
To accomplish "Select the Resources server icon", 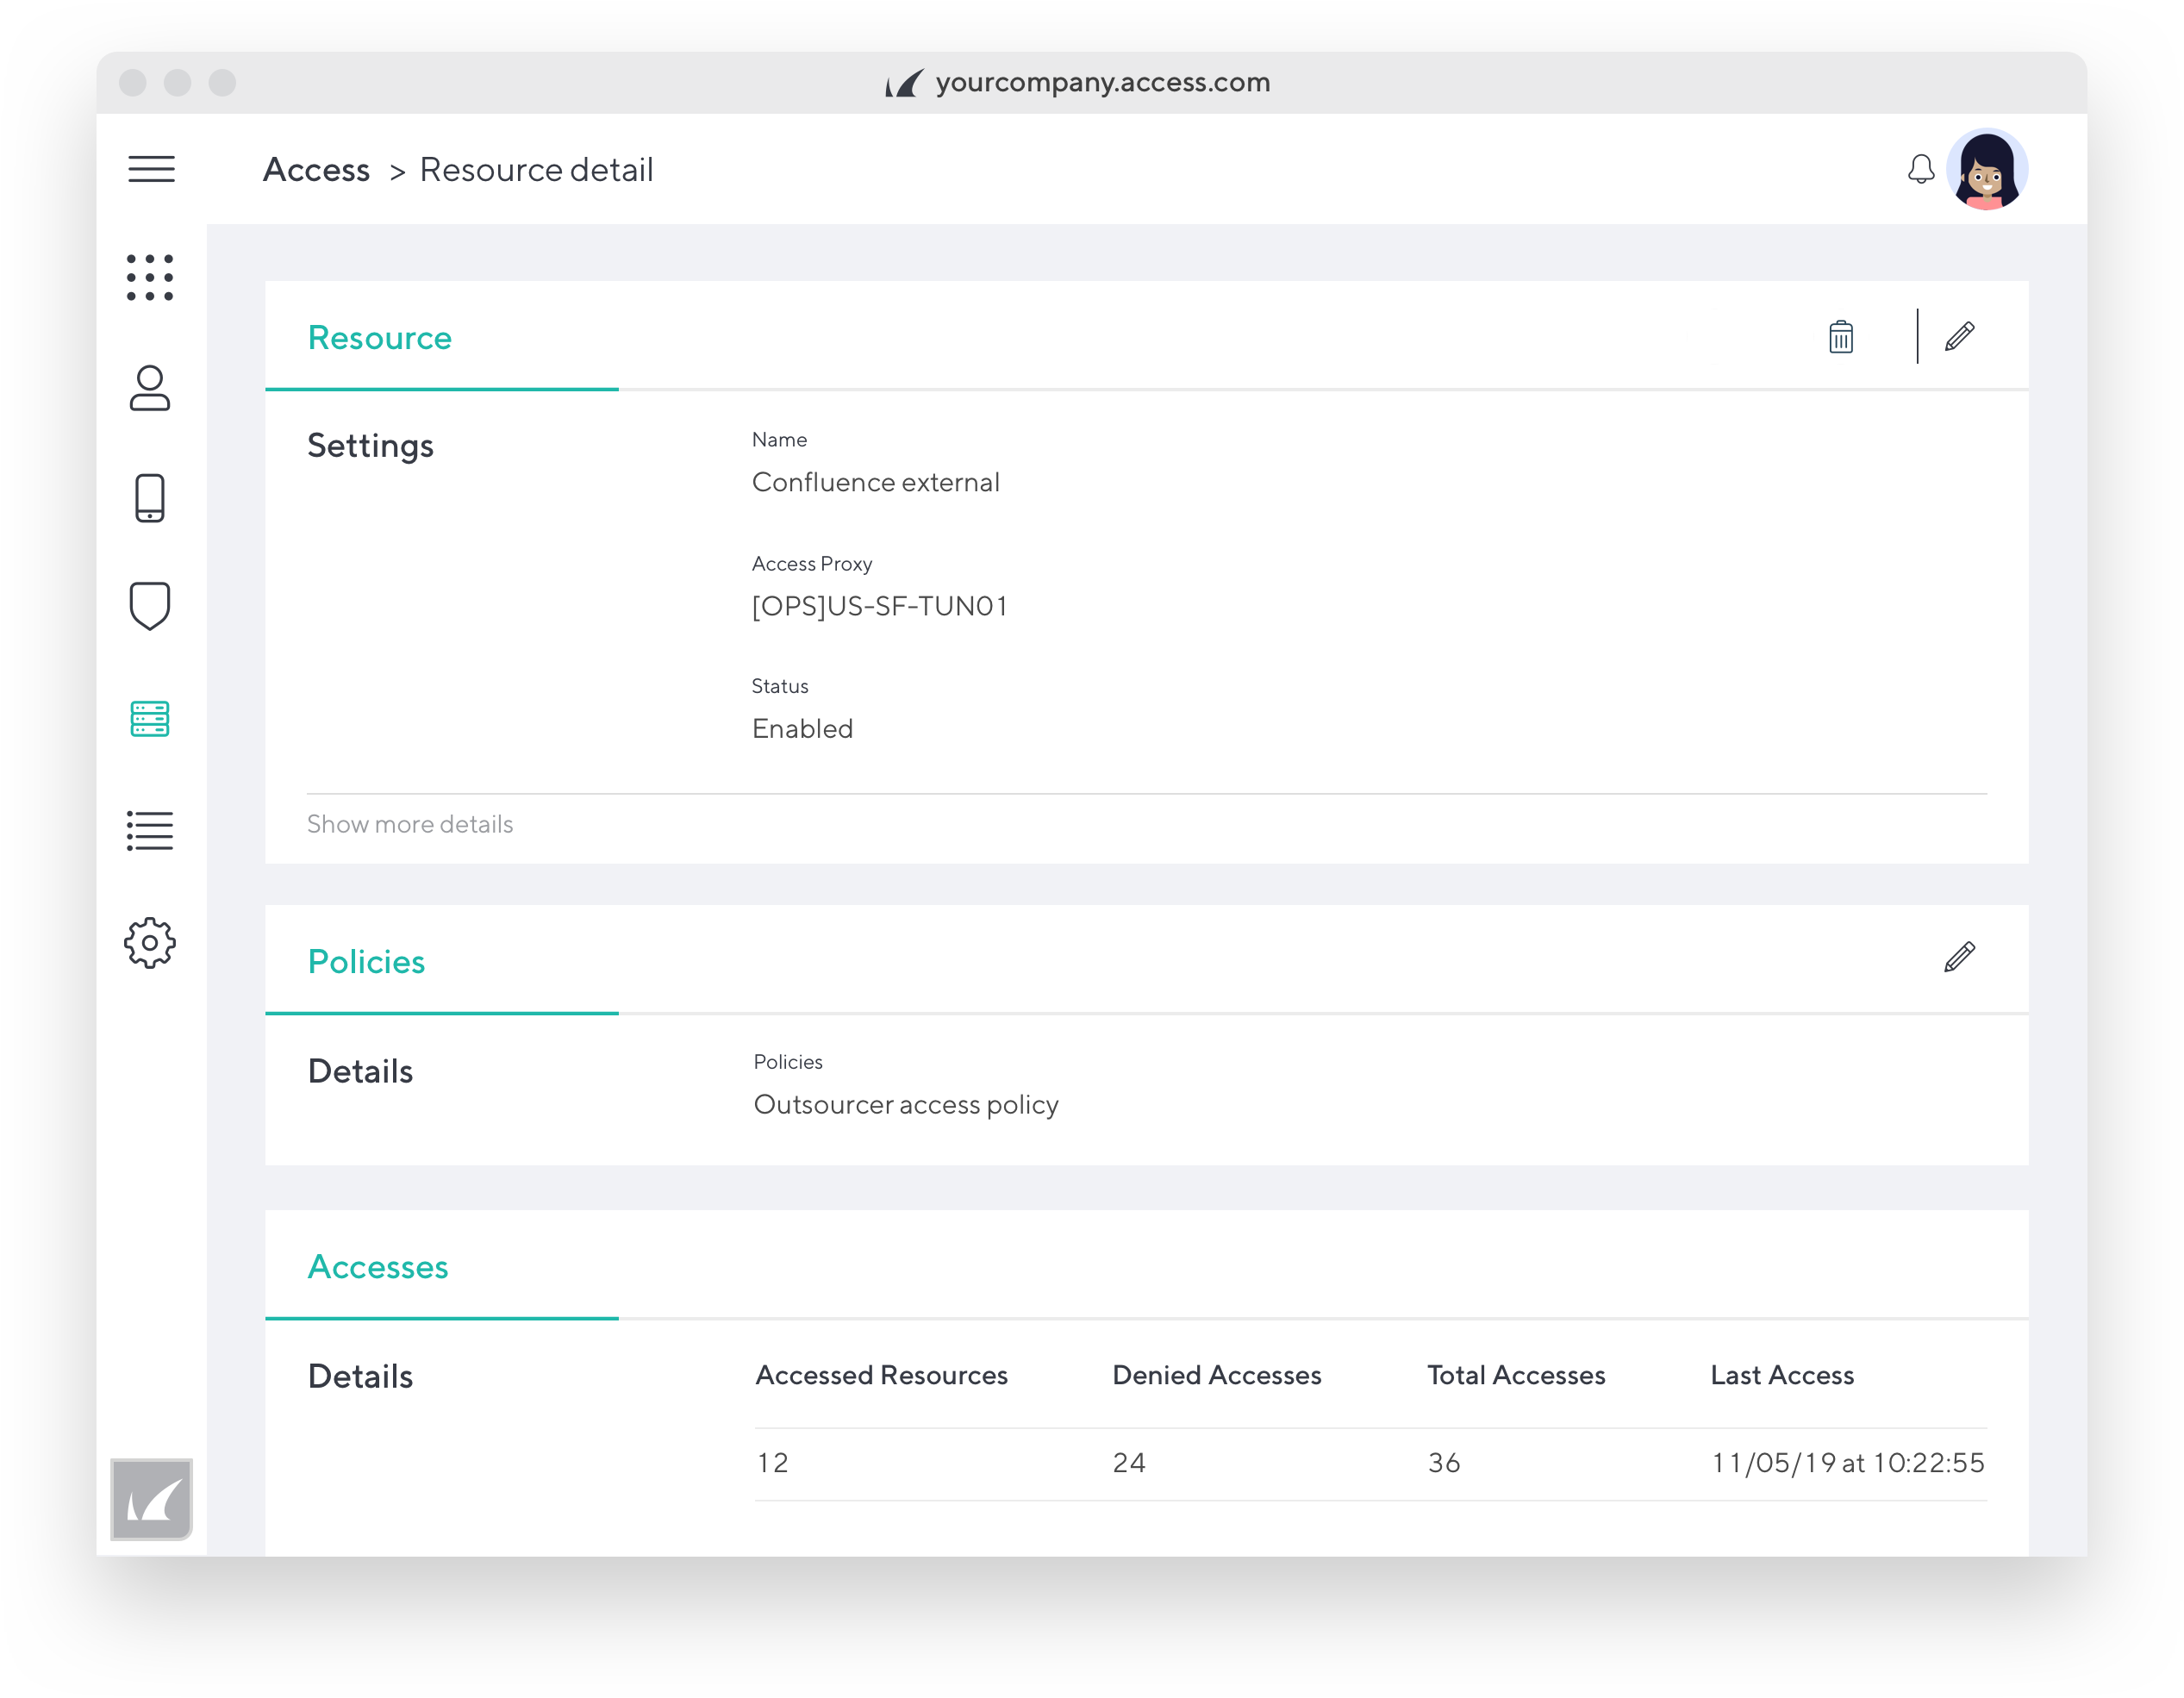I will point(150,719).
